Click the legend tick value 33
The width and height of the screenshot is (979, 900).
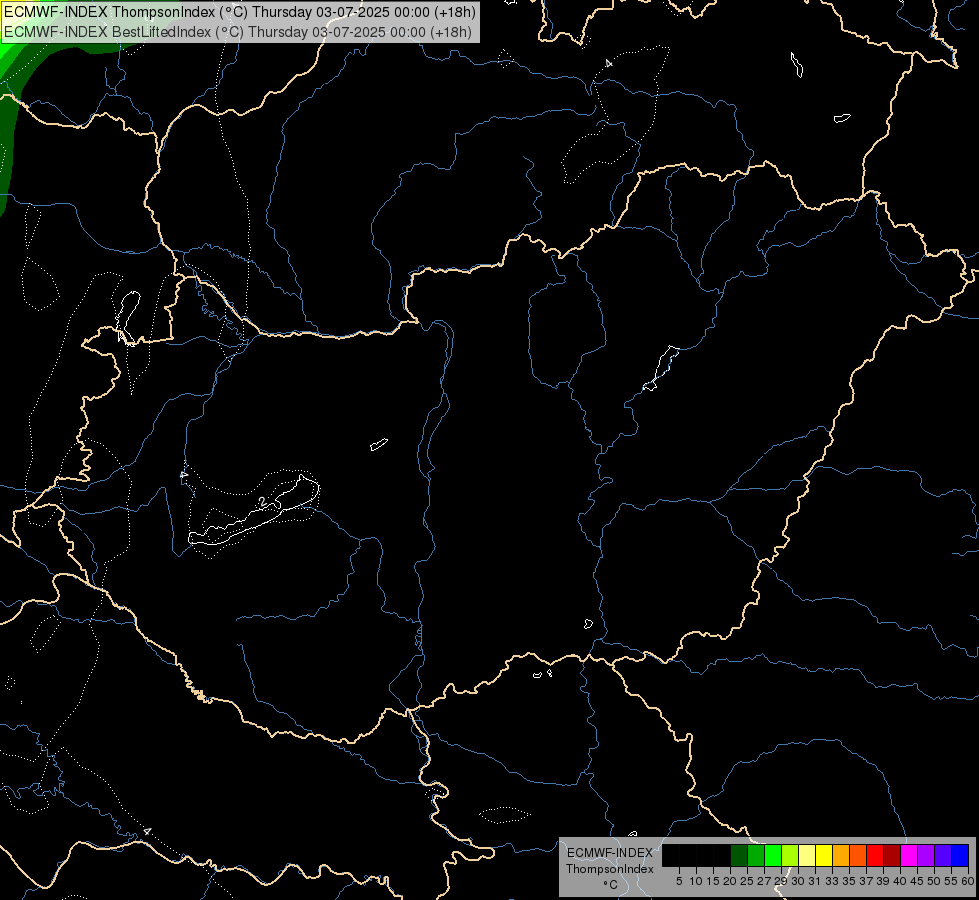point(832,881)
